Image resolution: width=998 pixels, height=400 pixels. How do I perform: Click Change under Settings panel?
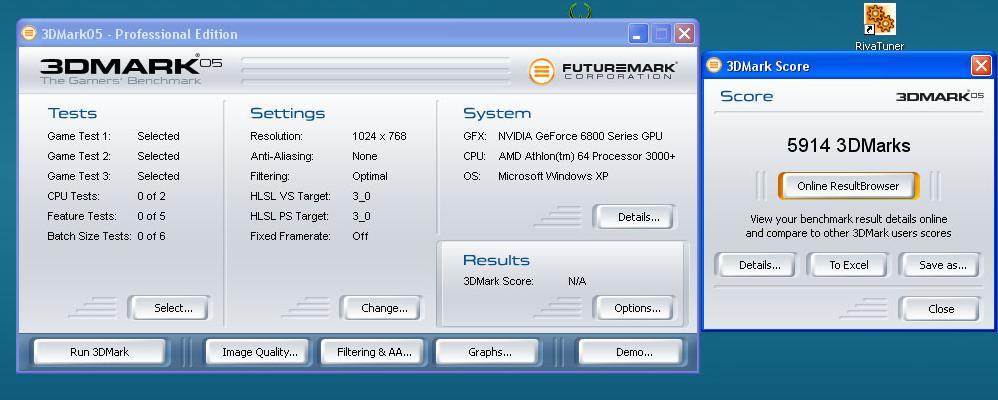tap(383, 308)
